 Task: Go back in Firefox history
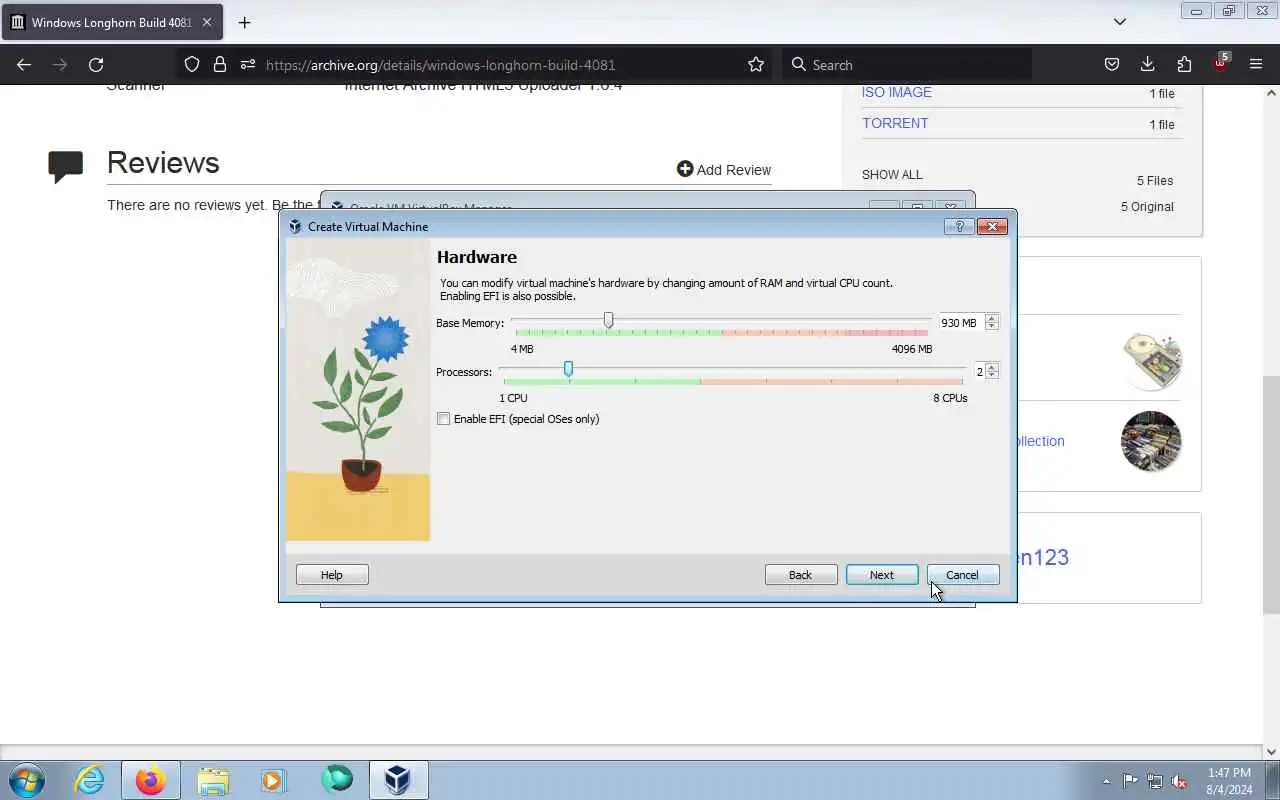[24, 65]
